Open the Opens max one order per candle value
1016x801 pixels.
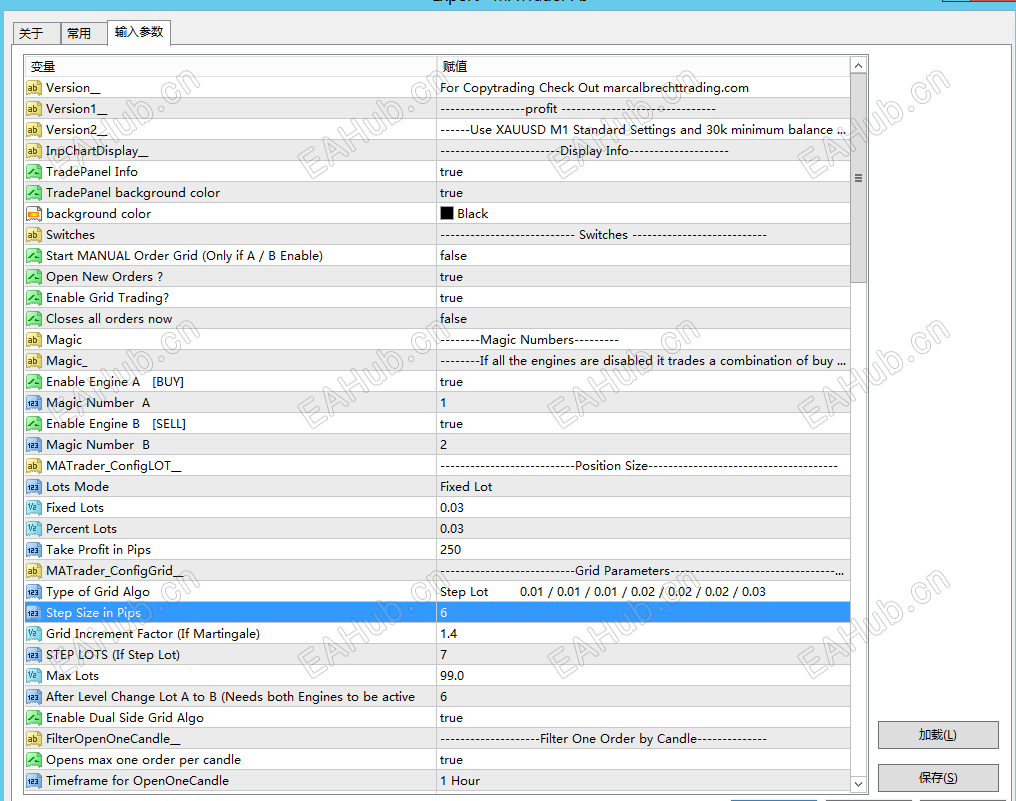[643, 760]
